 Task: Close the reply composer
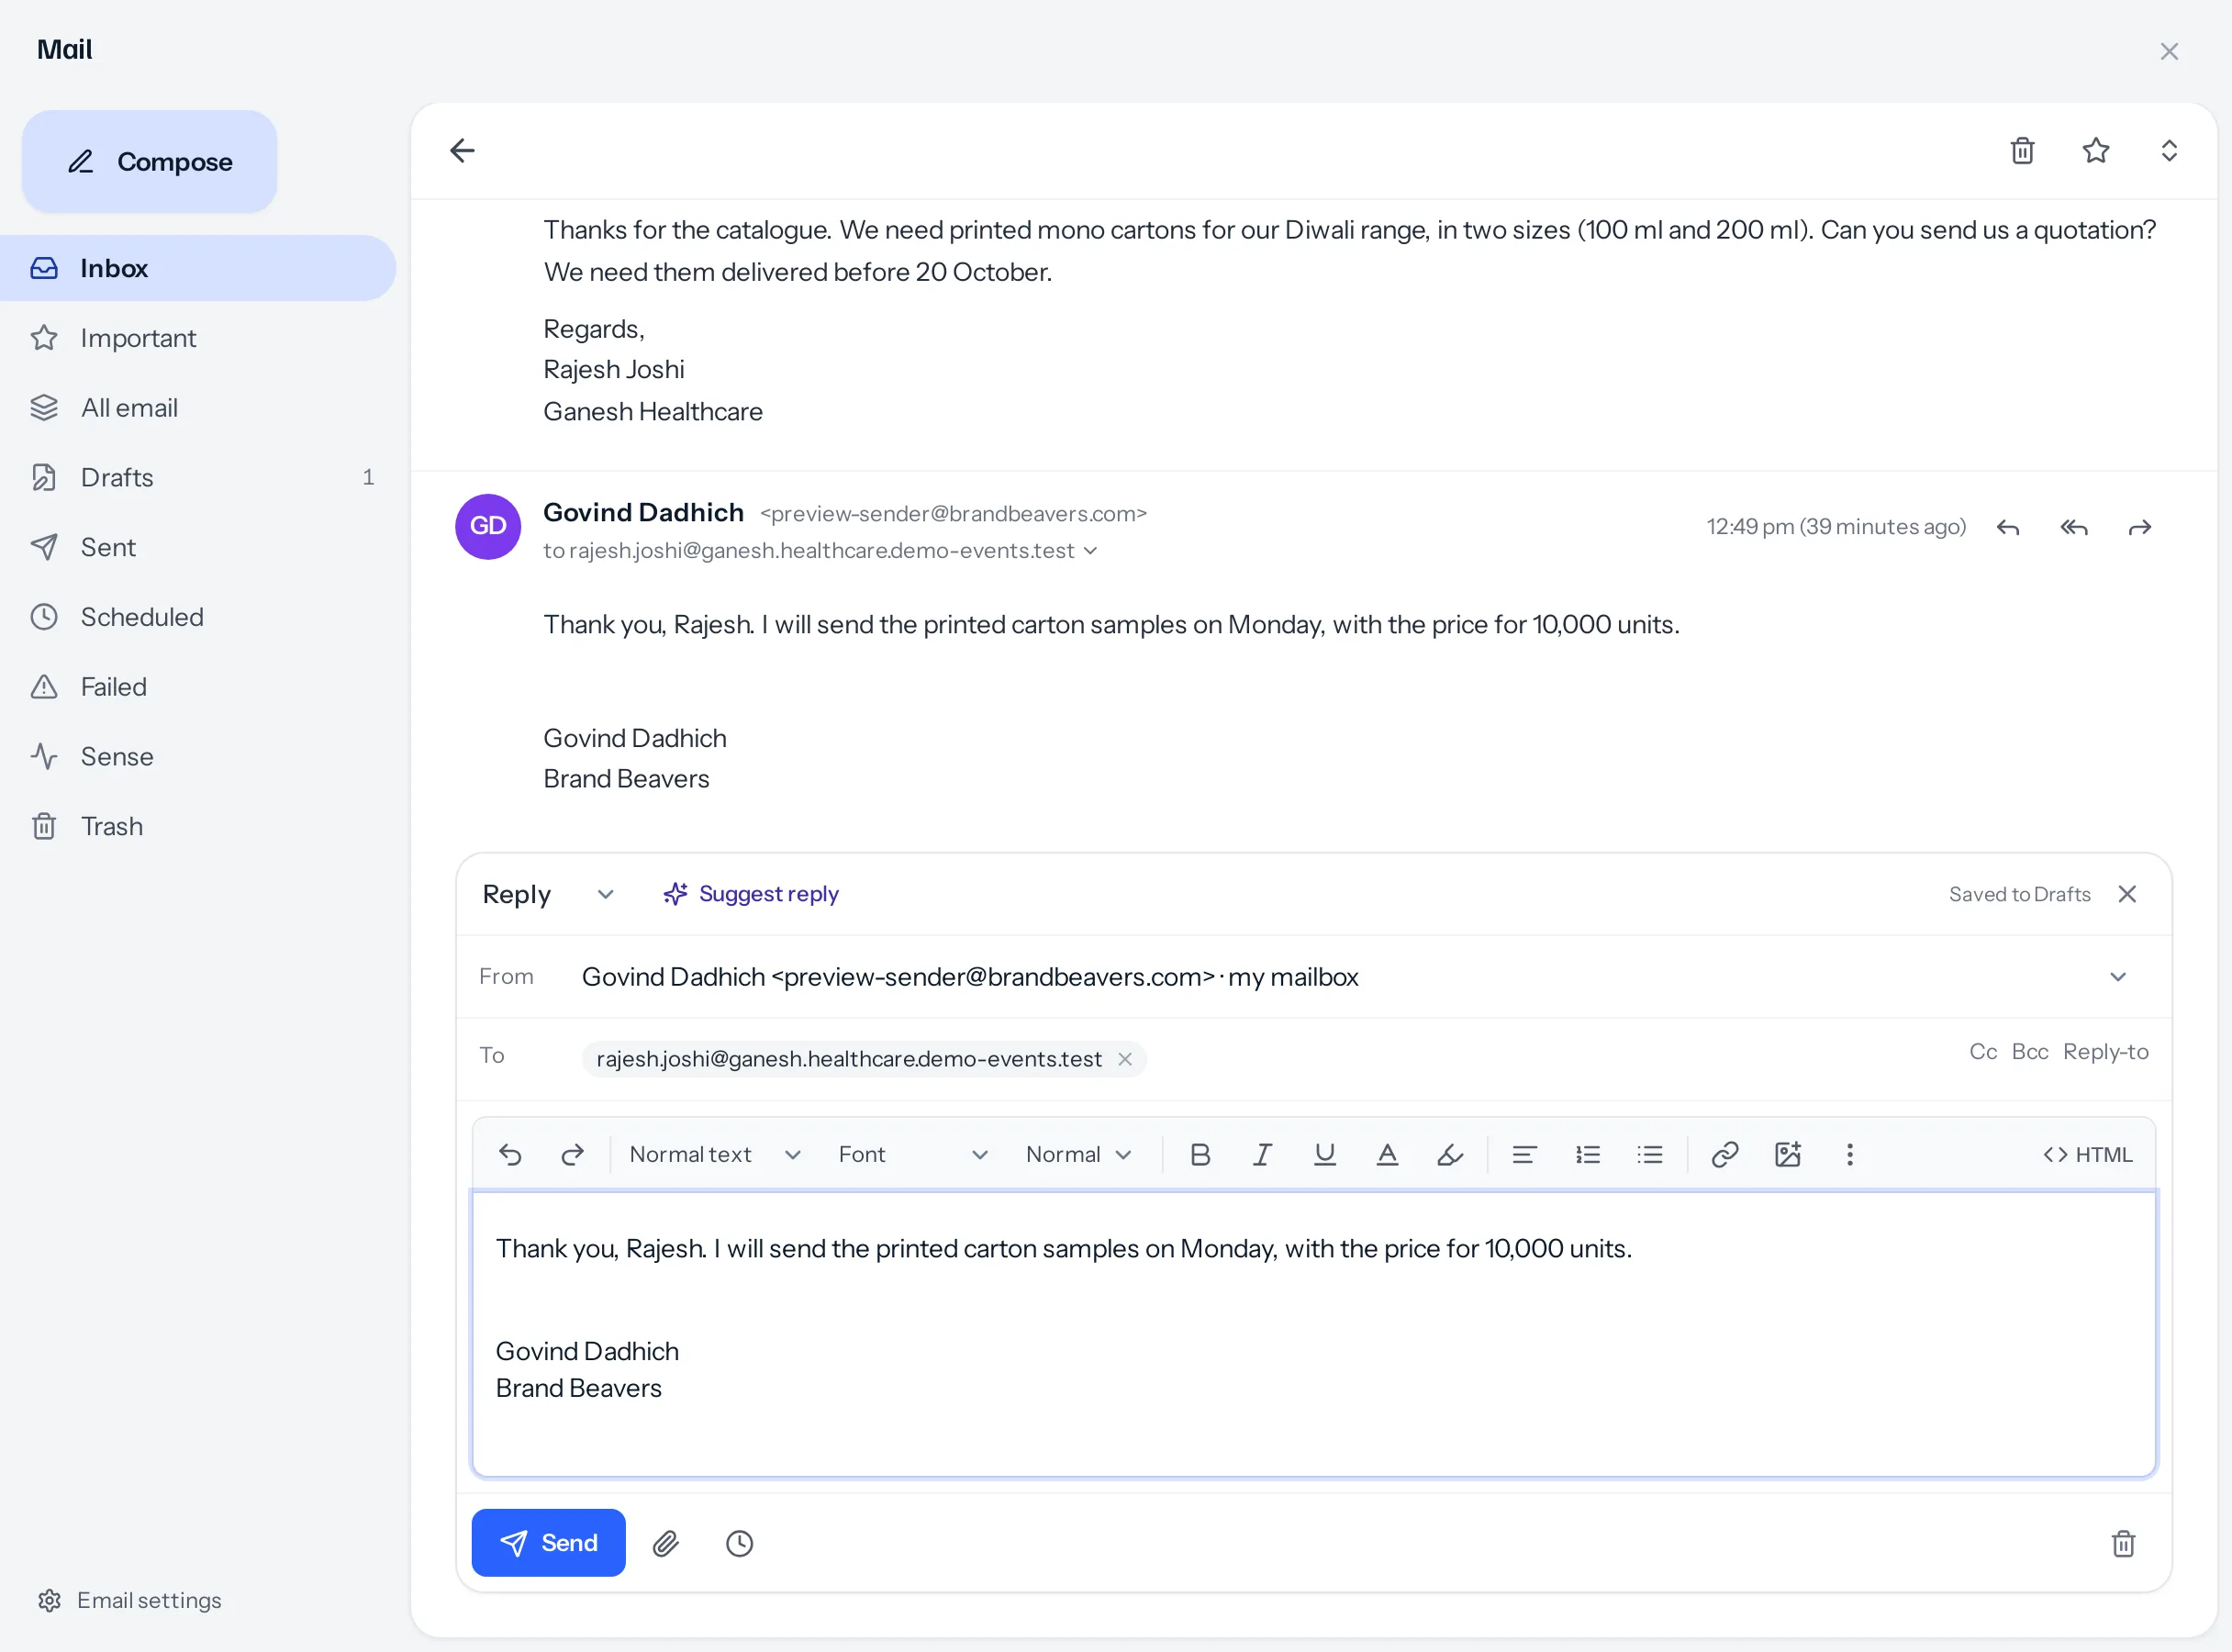pos(2127,894)
